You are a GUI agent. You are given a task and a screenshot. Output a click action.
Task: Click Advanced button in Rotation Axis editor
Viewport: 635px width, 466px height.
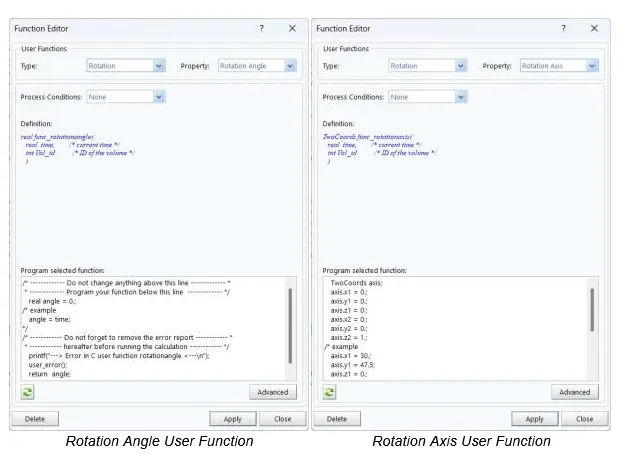574,393
